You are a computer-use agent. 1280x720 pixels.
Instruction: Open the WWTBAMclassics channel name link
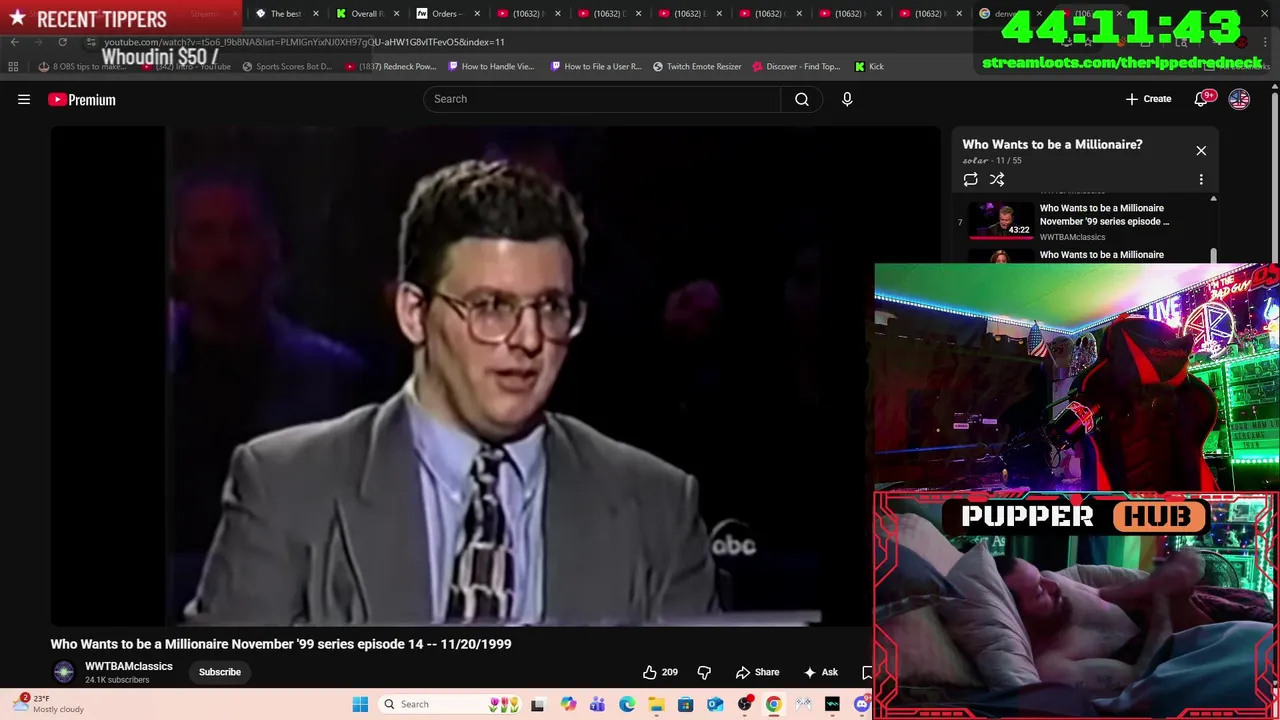coord(129,666)
